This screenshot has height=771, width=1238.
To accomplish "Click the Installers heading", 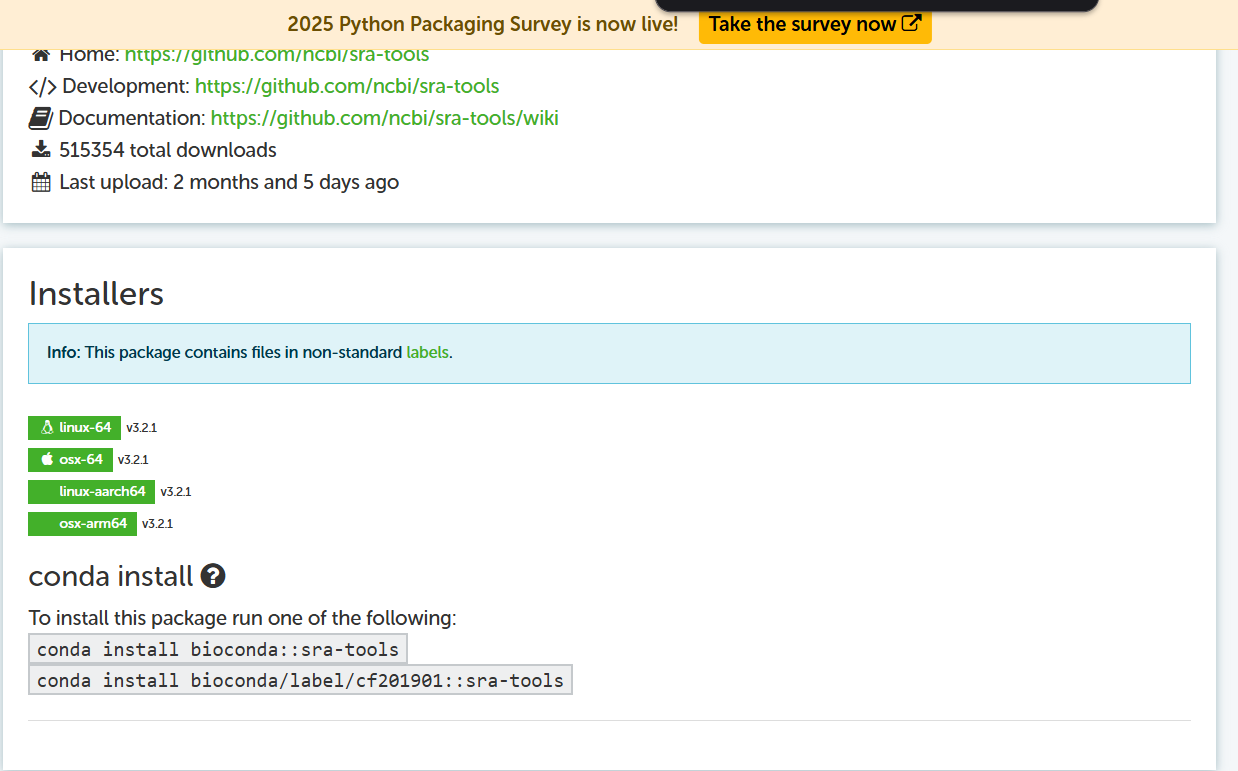I will (96, 294).
